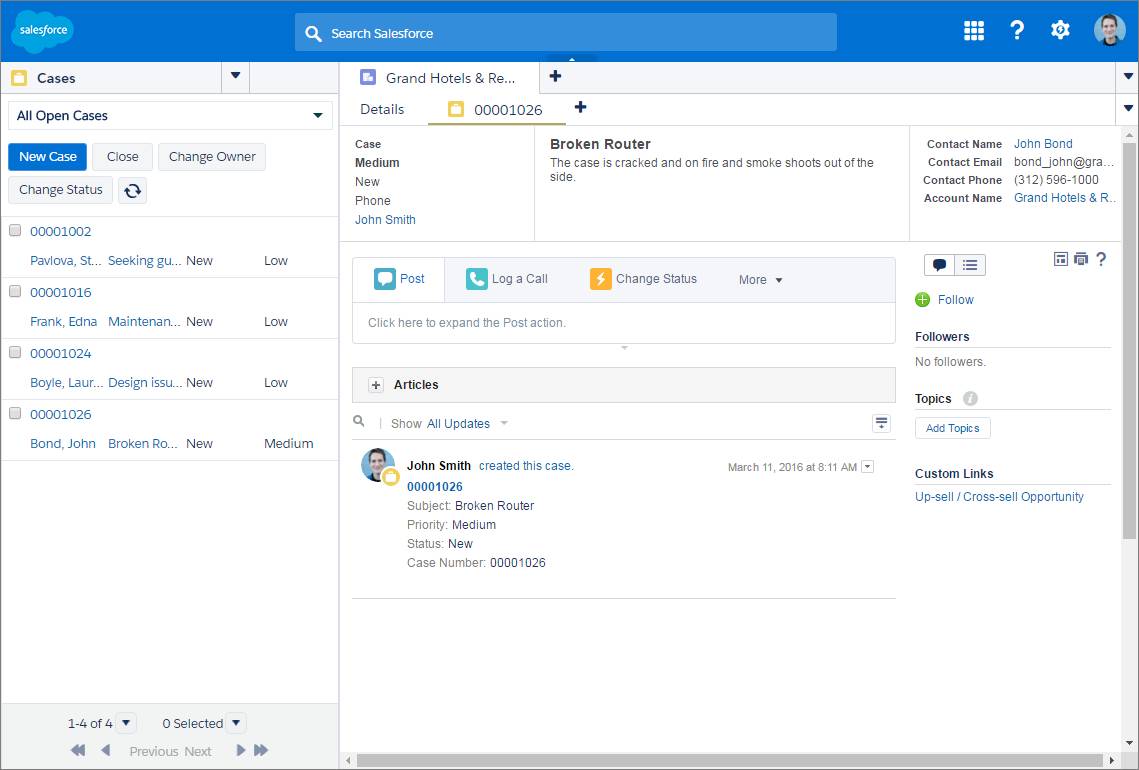The width and height of the screenshot is (1139, 770).
Task: Open the Up-sell / Cross-sell Opportunity link
Action: [x=1000, y=497]
